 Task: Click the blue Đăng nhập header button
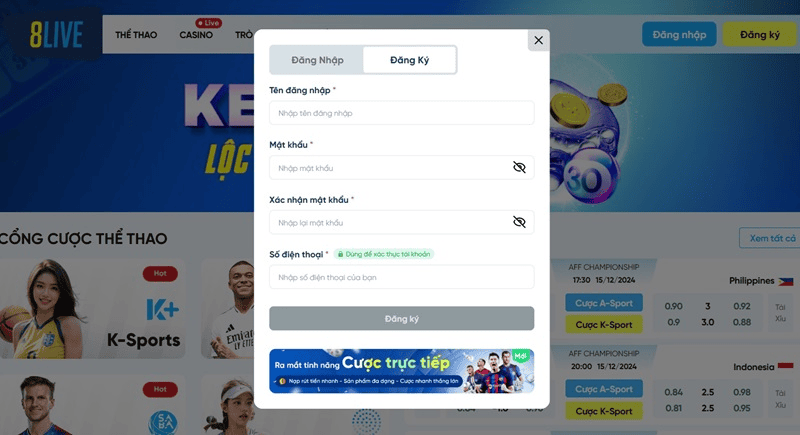tap(679, 34)
